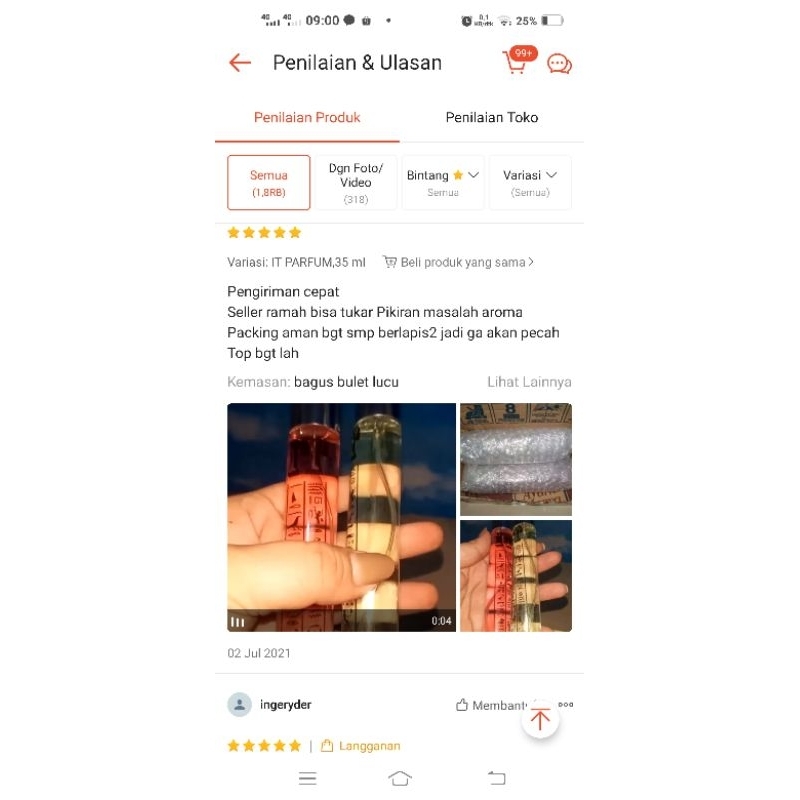The height and width of the screenshot is (800, 800).
Task: Open the bubble-wrap package photo thumbnail
Action: (516, 459)
